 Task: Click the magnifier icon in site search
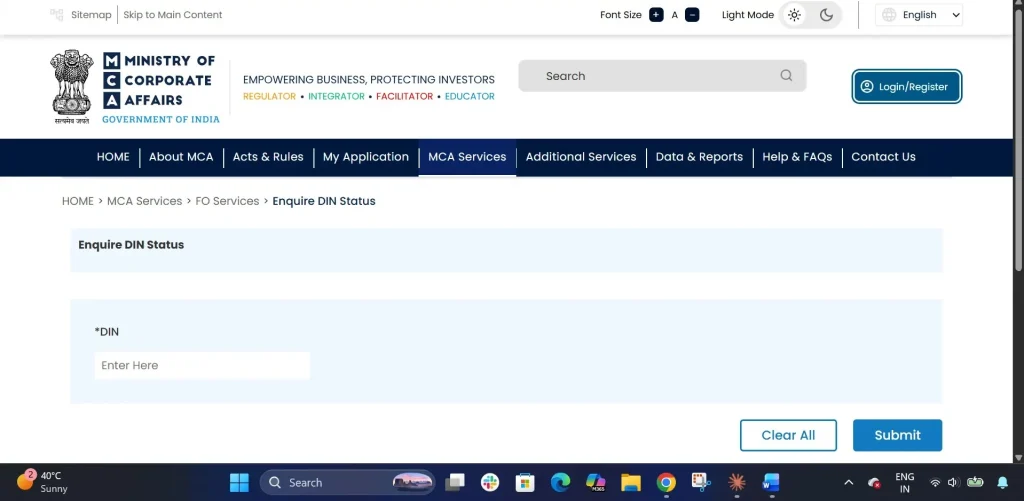(786, 76)
